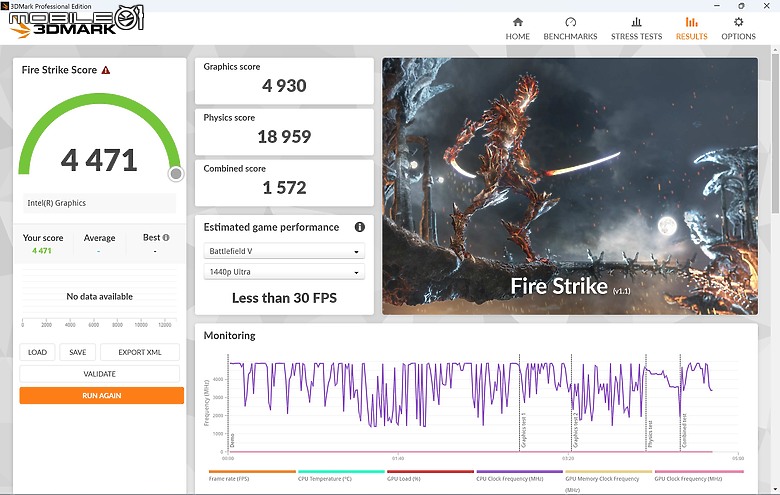The image size is (780, 495).
Task: Click the Stress Tests bar chart icon
Action: (636, 22)
